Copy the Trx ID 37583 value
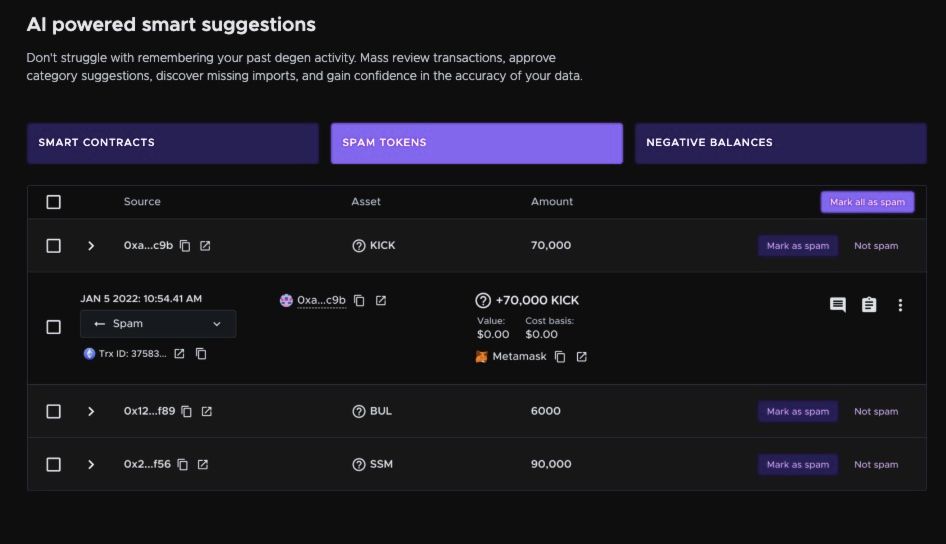 pyautogui.click(x=201, y=354)
